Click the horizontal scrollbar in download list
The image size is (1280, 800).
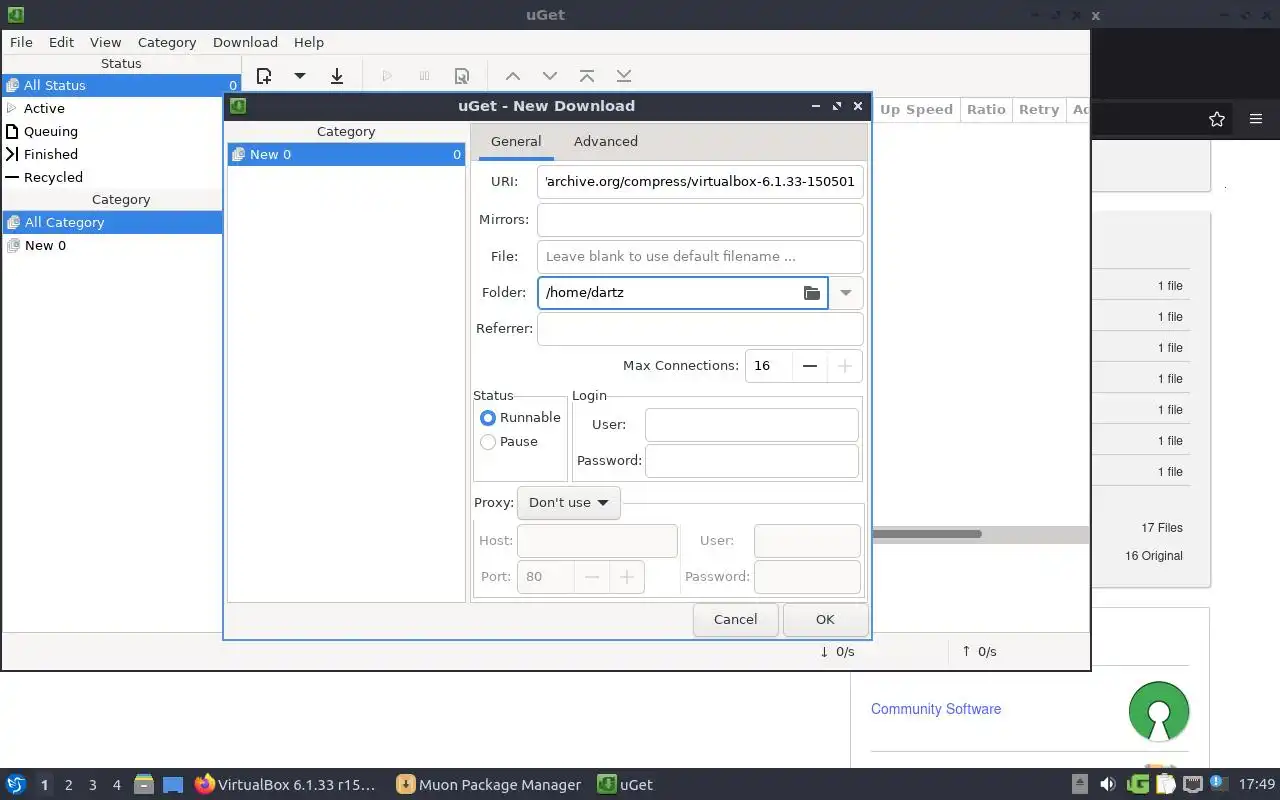tap(927, 534)
